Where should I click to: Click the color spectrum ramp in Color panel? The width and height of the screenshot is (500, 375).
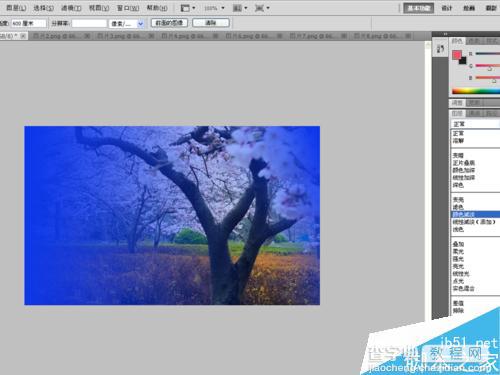coord(476,91)
